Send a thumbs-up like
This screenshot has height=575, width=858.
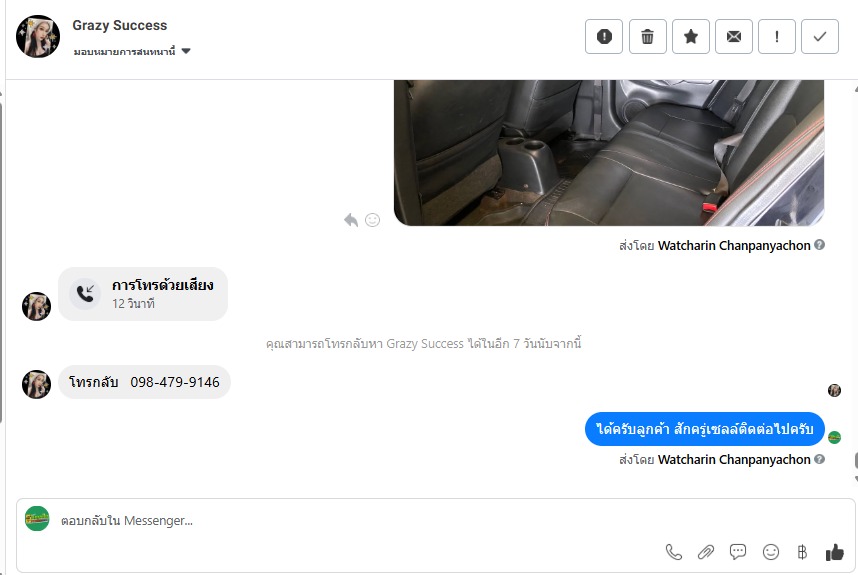tap(834, 552)
